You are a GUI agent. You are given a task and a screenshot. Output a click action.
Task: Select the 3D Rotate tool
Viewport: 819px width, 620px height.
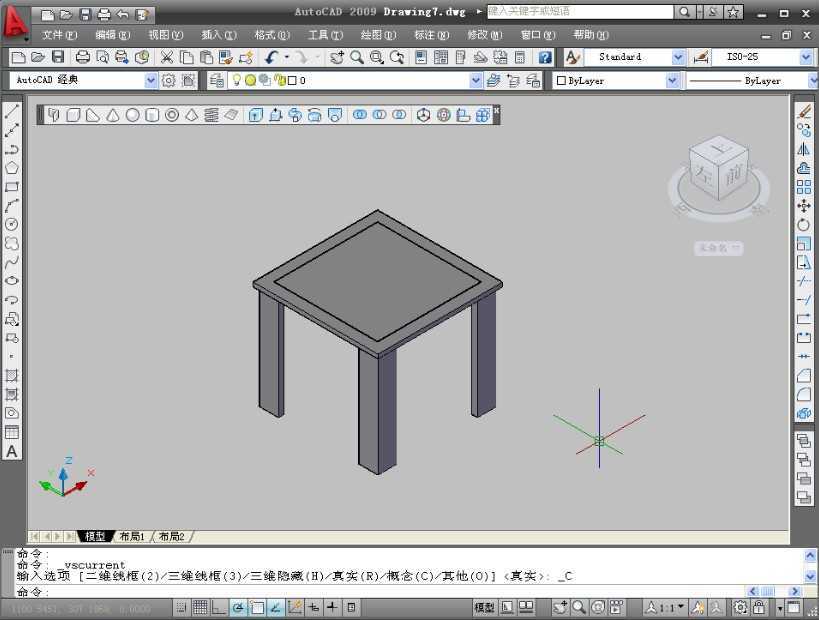443,115
